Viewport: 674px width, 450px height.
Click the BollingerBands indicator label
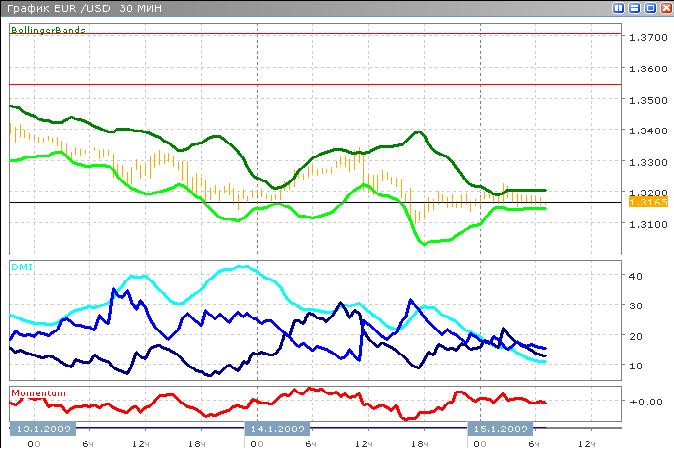tap(48, 30)
